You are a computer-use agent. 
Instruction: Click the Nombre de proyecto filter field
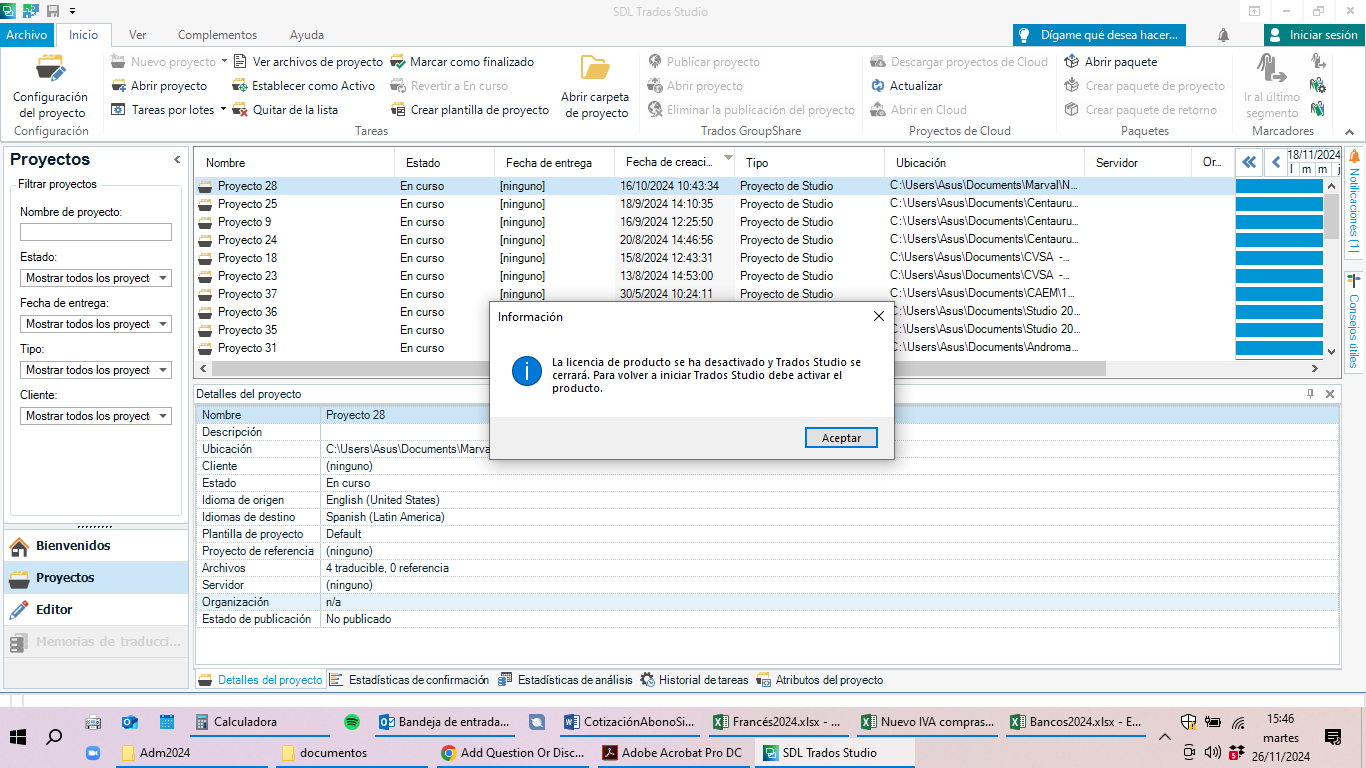(96, 232)
